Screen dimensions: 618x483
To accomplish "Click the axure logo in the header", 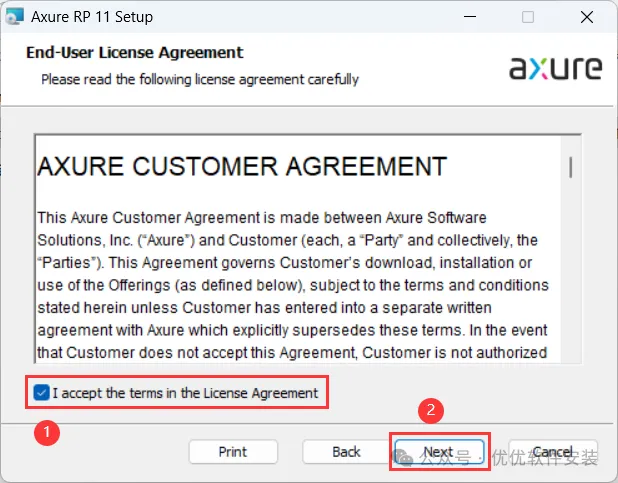I will 556,68.
